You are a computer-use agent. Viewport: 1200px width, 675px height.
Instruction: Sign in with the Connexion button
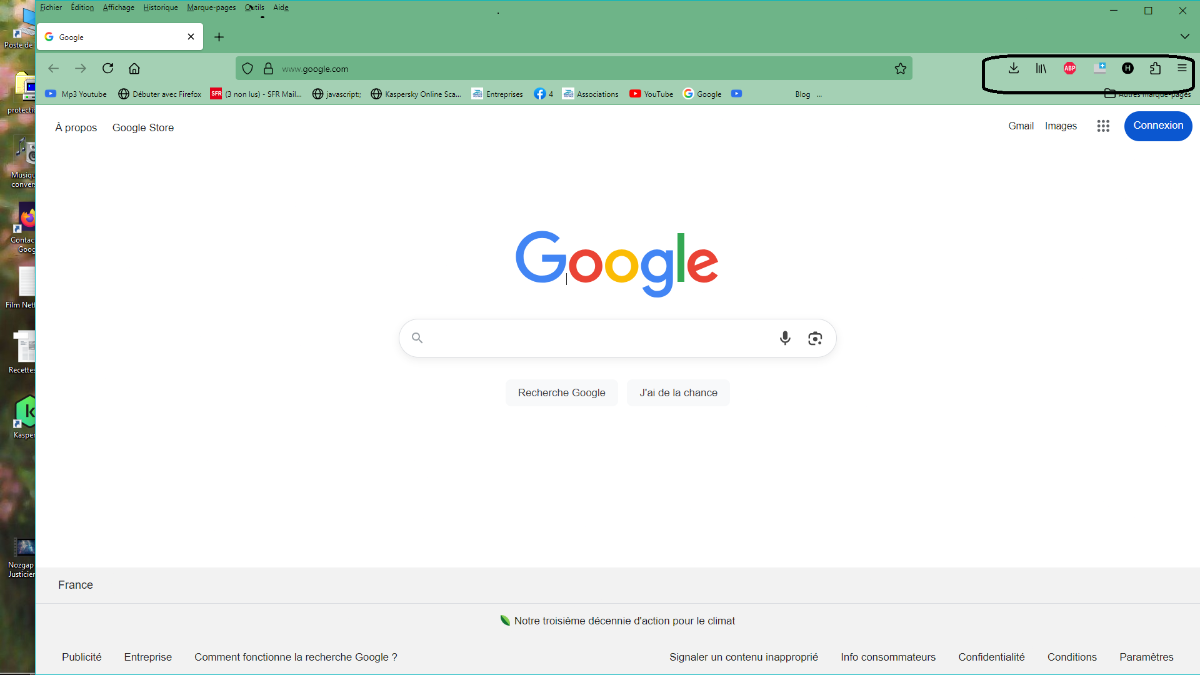1158,126
